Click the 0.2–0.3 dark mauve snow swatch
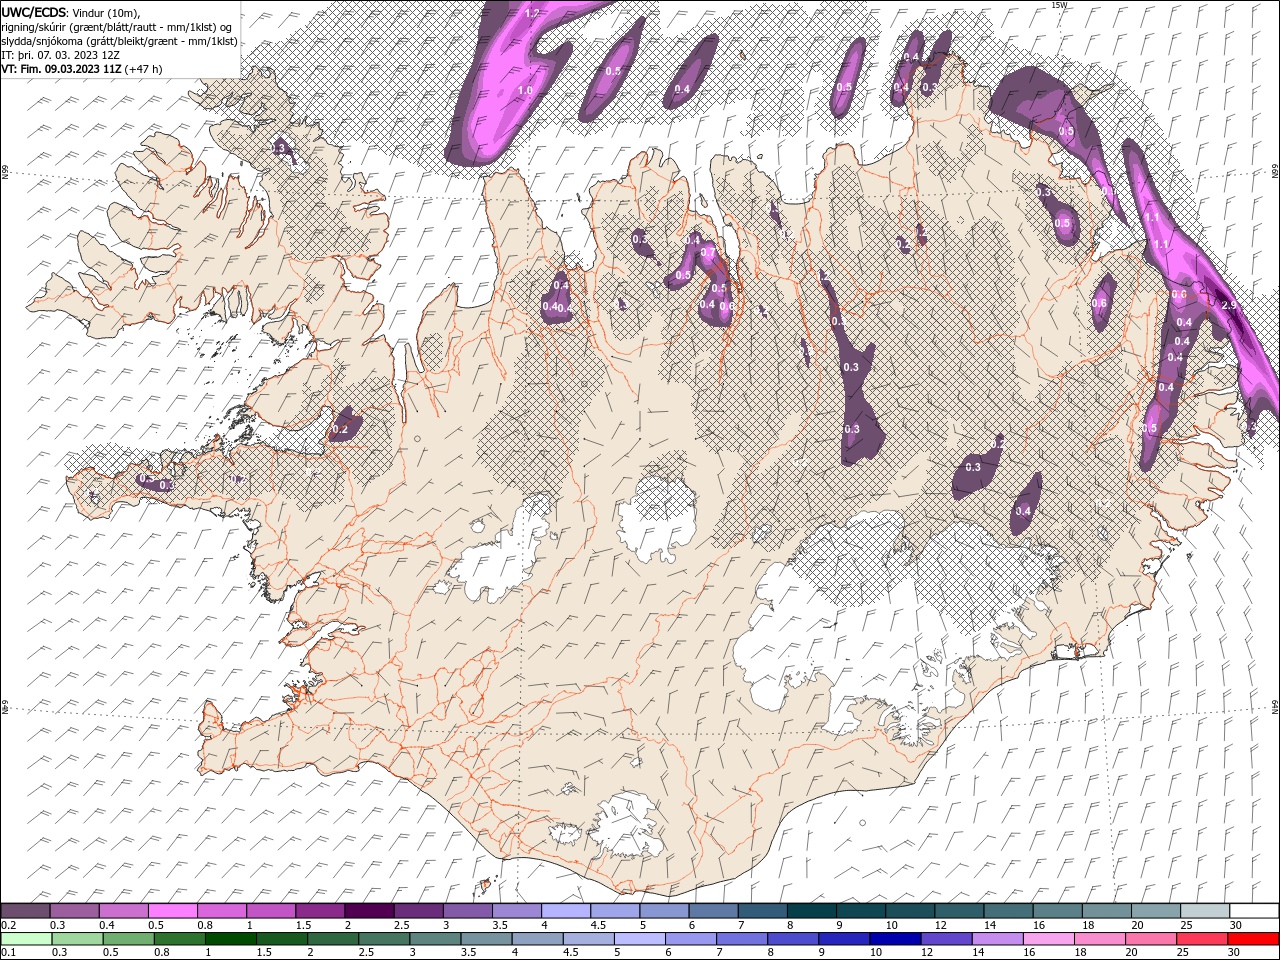Image resolution: width=1280 pixels, height=960 pixels. coord(26,911)
